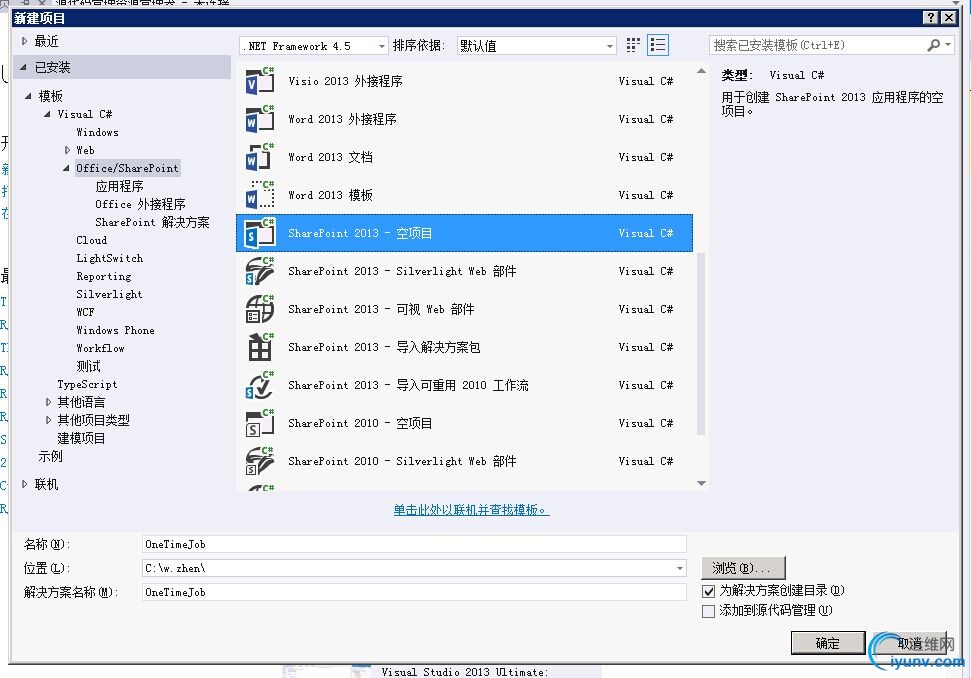Select the TypeScript tree item
This screenshot has width=971, height=678.
click(87, 384)
